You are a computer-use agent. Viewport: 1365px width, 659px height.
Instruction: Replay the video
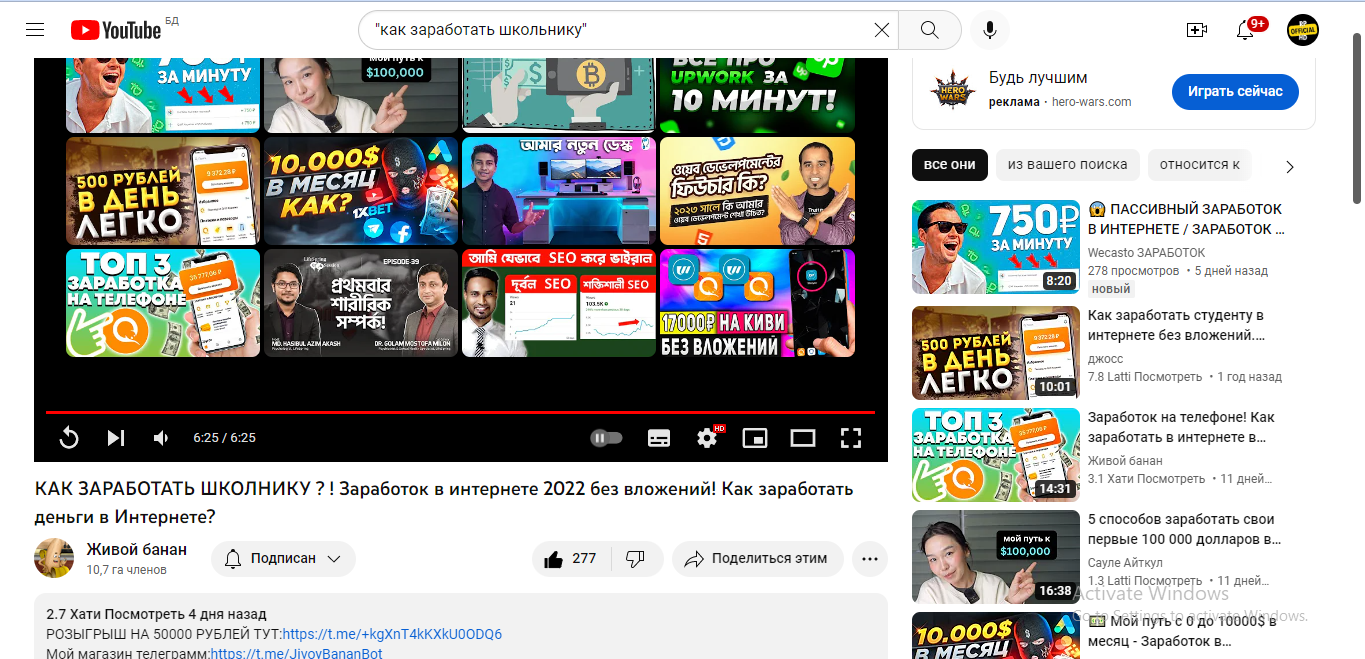(x=69, y=438)
